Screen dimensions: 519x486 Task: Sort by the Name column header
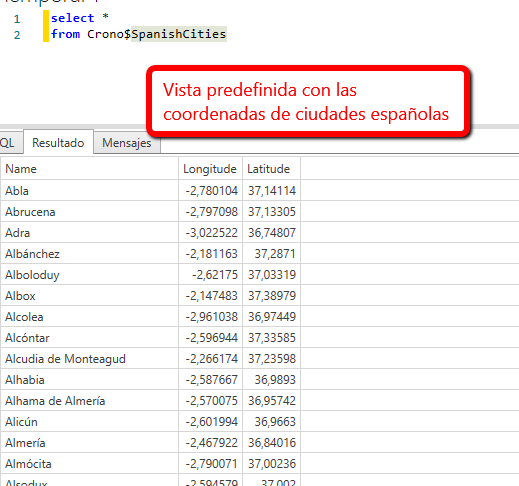pyautogui.click(x=89, y=169)
